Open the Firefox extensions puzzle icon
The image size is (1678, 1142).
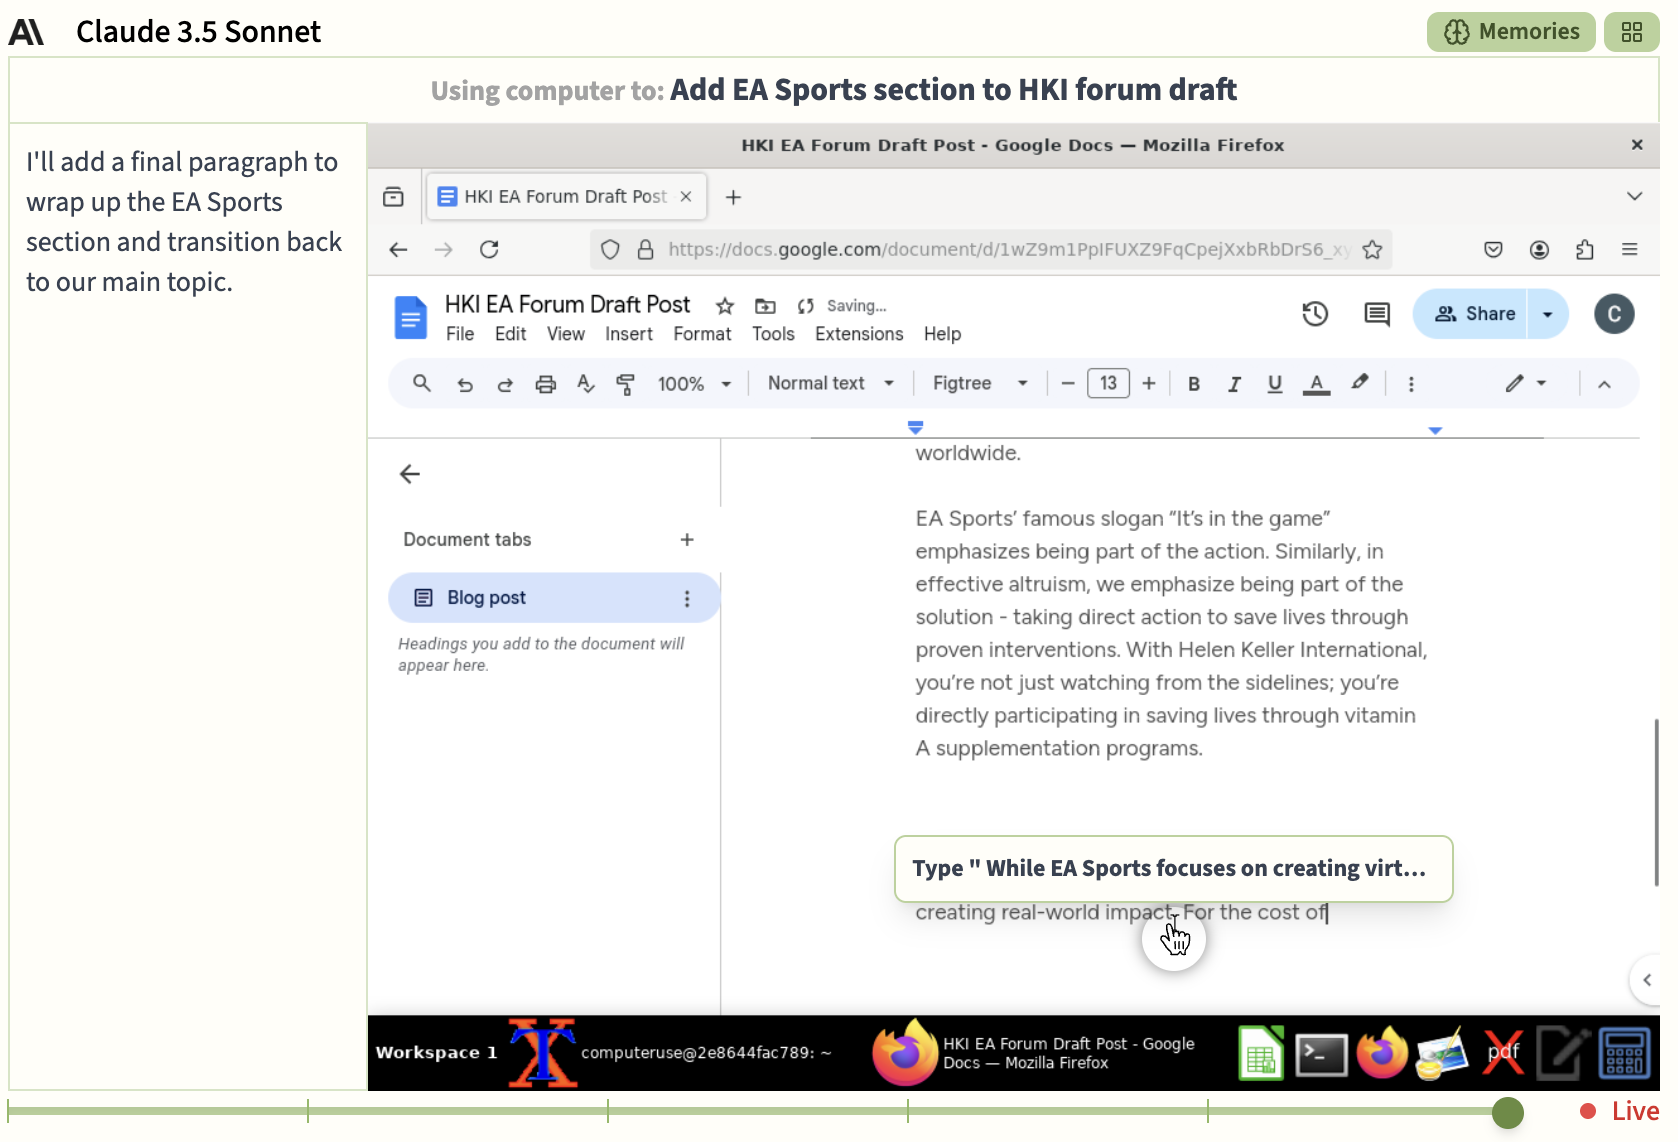click(1585, 250)
